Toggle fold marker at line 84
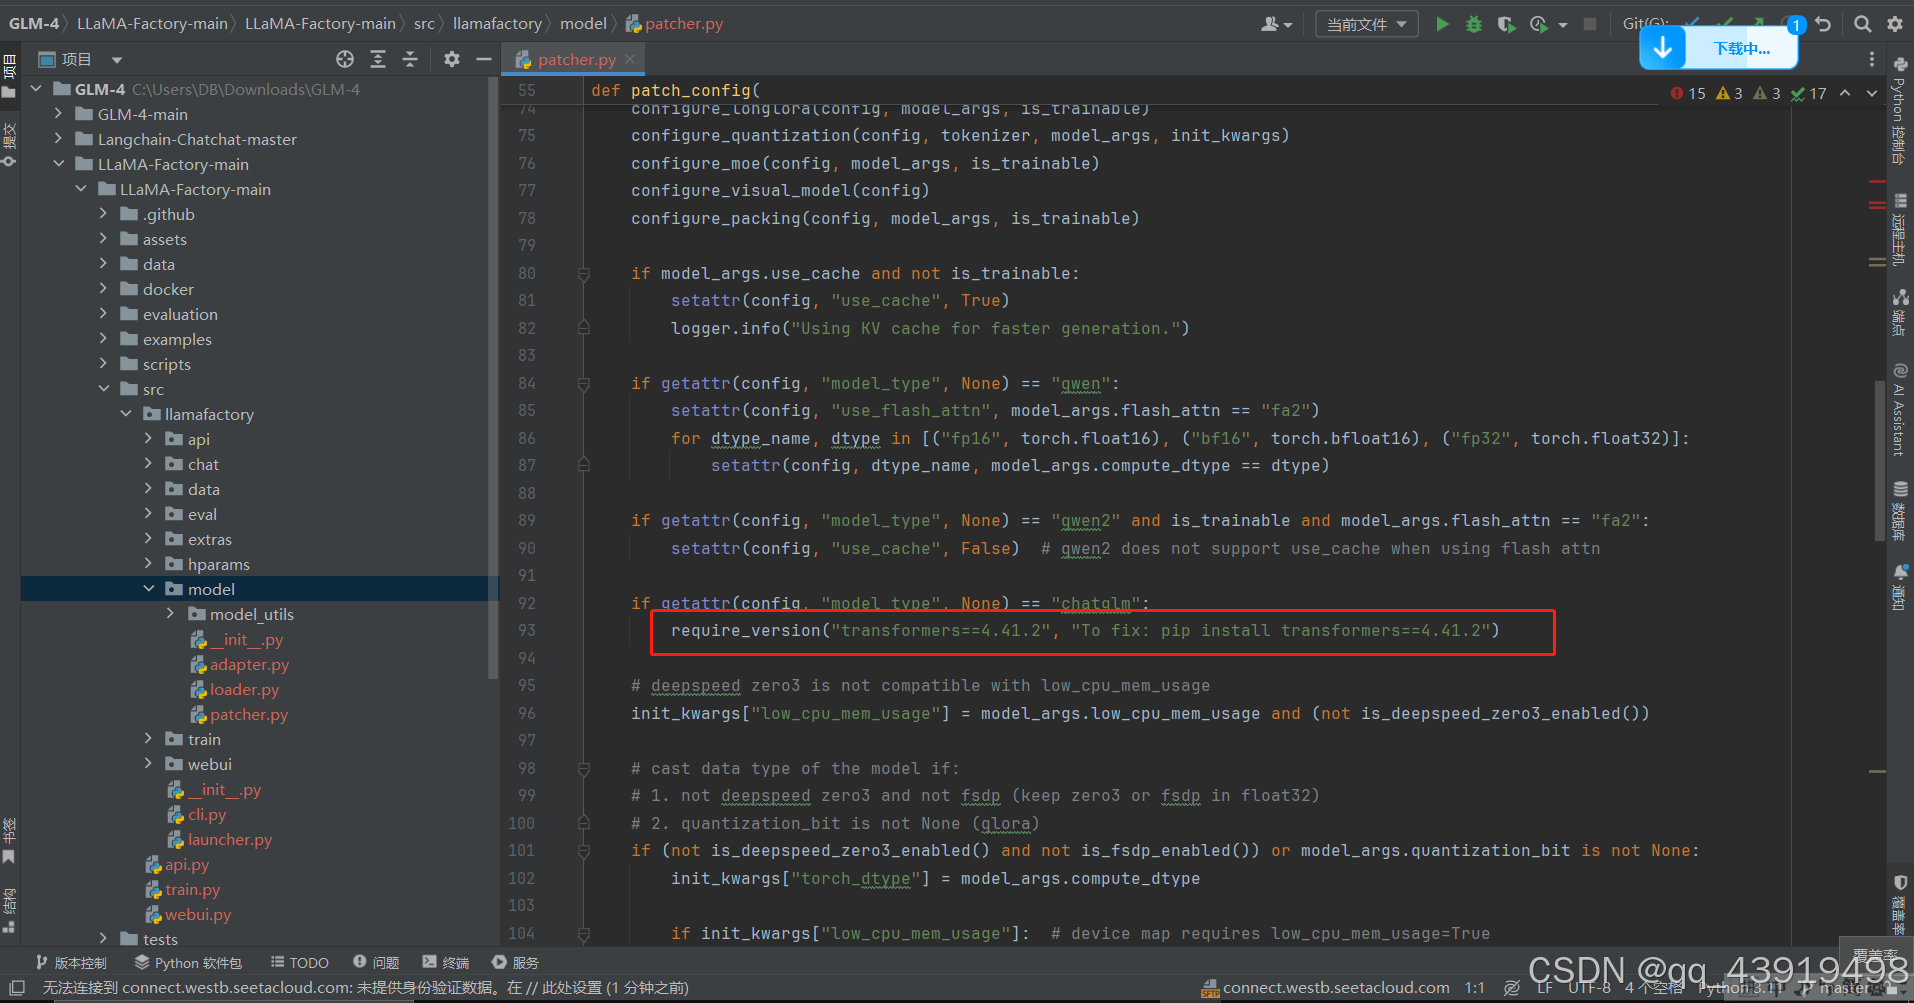The width and height of the screenshot is (1914, 1003). click(x=584, y=383)
